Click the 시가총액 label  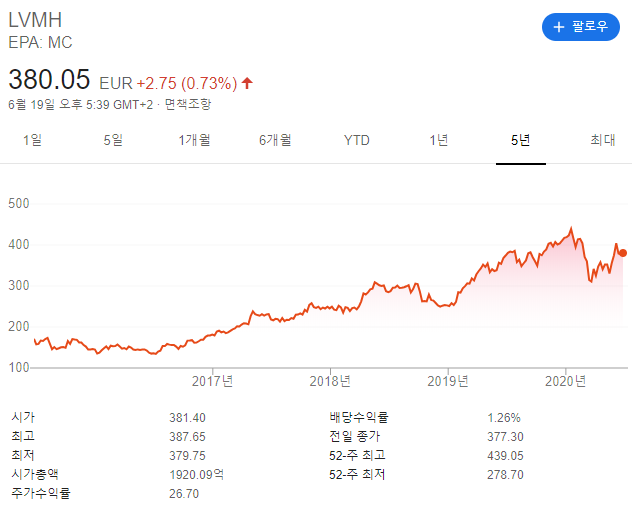coord(35,474)
